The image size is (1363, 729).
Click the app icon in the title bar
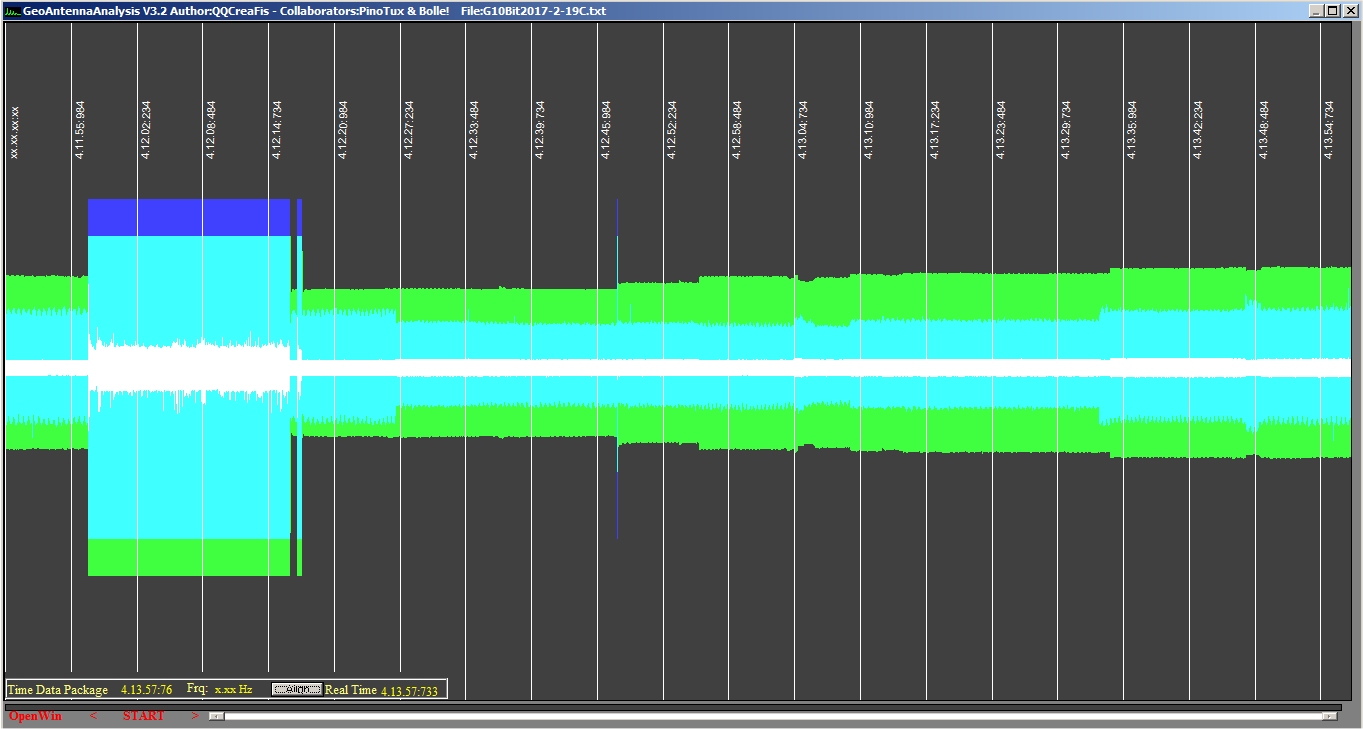tap(13, 11)
